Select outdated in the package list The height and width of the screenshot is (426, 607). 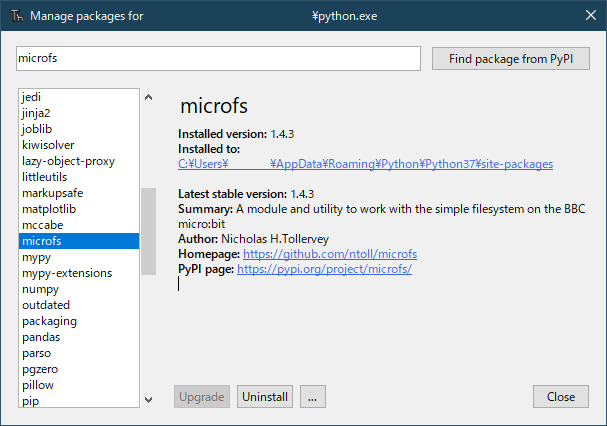[79, 305]
